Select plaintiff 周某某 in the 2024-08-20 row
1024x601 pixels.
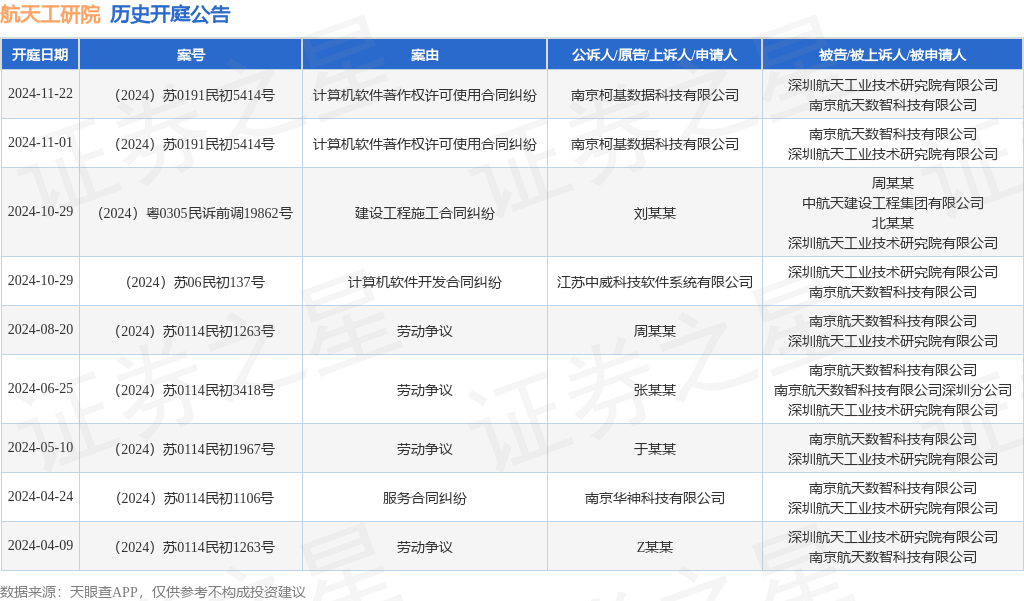tap(654, 331)
